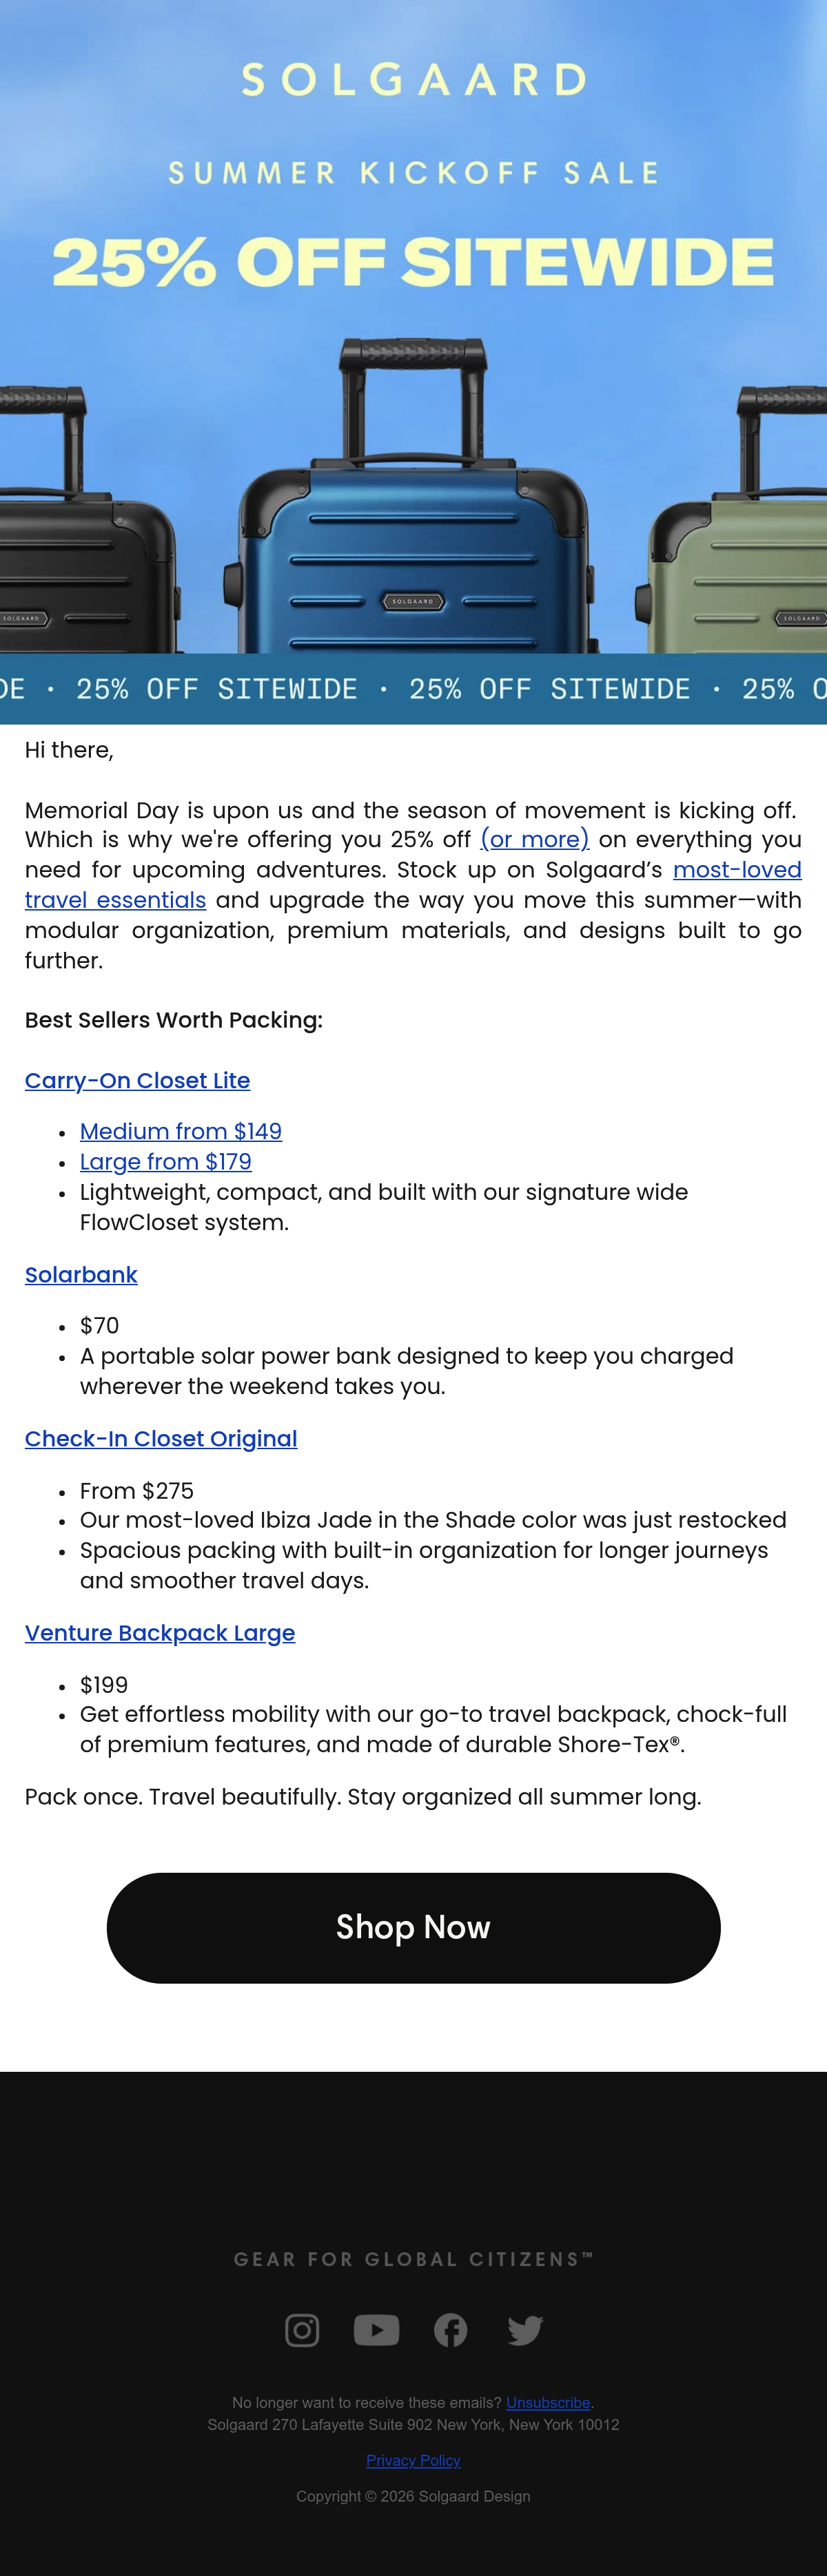This screenshot has height=2576, width=827.
Task: Click the 25% OFF SITEWIDE headline
Action: [413, 261]
